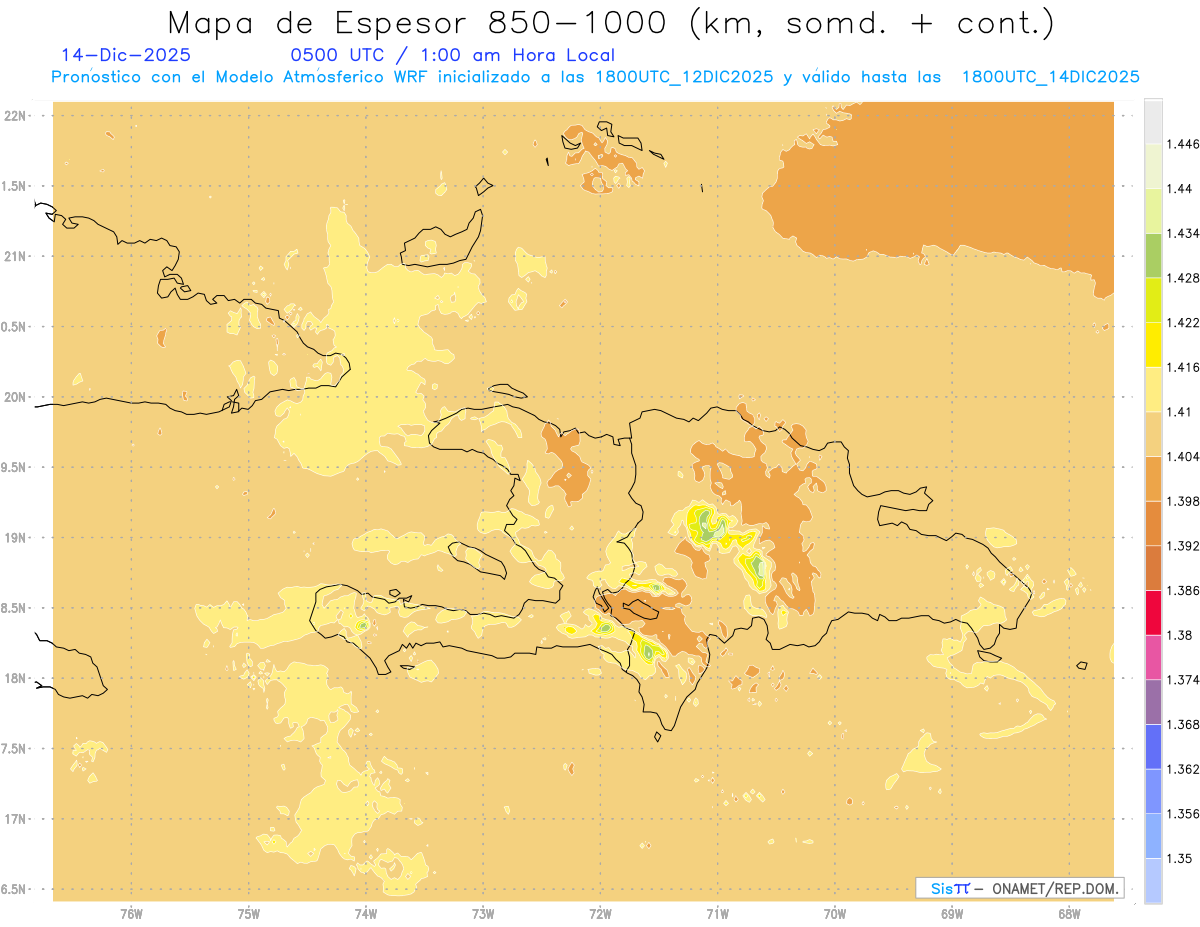Image resolution: width=1200 pixels, height=927 pixels.
Task: Click the pale blue legend swatch below 1.35
Action: click(1153, 880)
